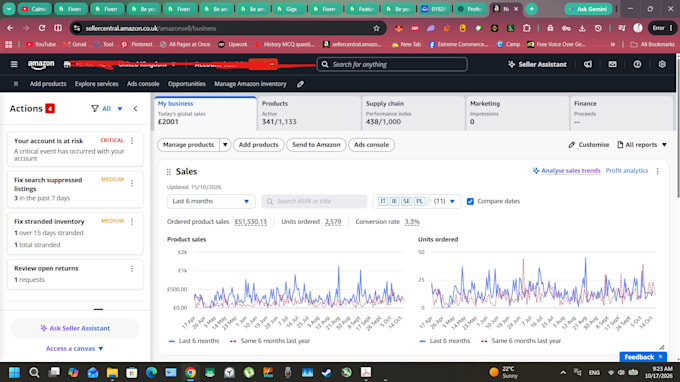Screen dimensions: 680x382
Task: Open the help question mark icon
Action: pos(637,64)
